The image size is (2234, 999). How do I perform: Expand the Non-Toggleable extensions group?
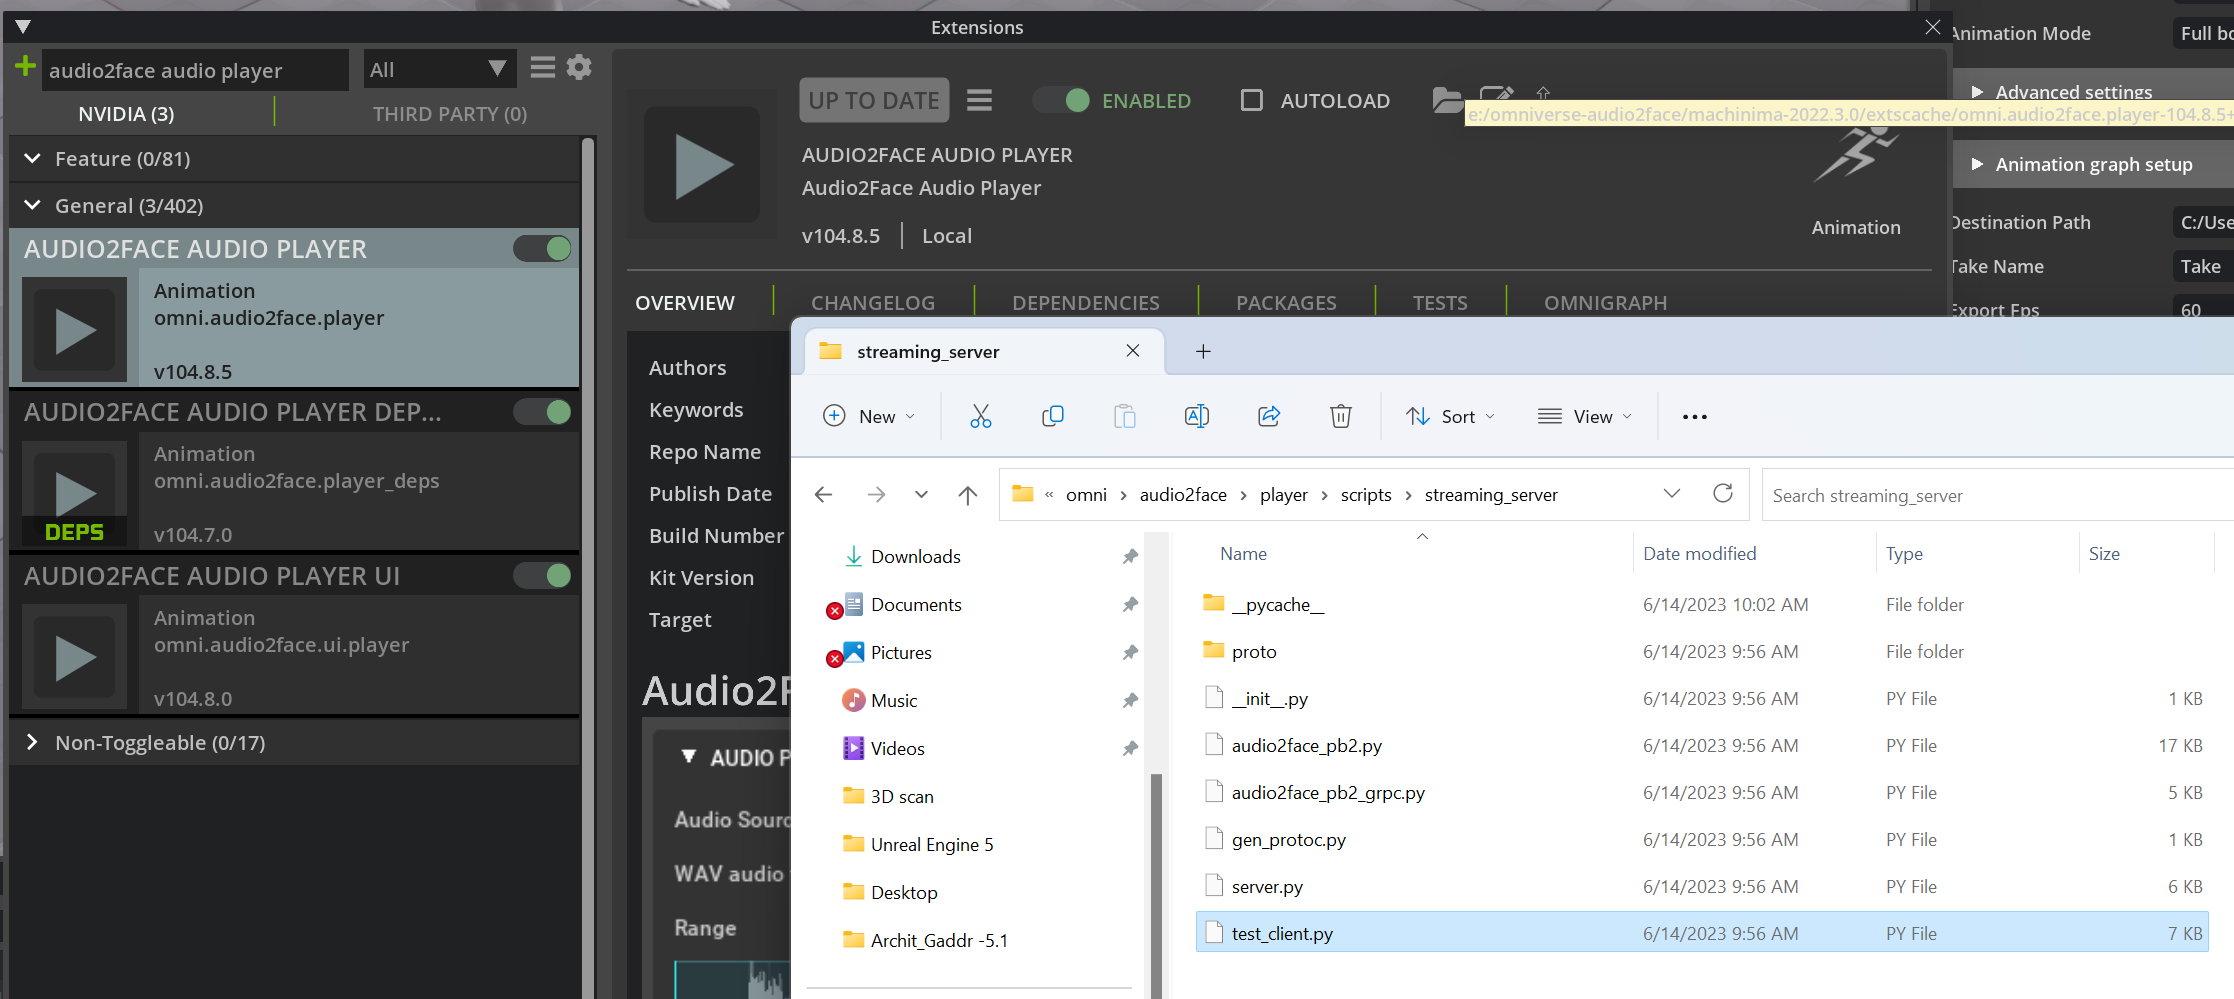click(32, 742)
